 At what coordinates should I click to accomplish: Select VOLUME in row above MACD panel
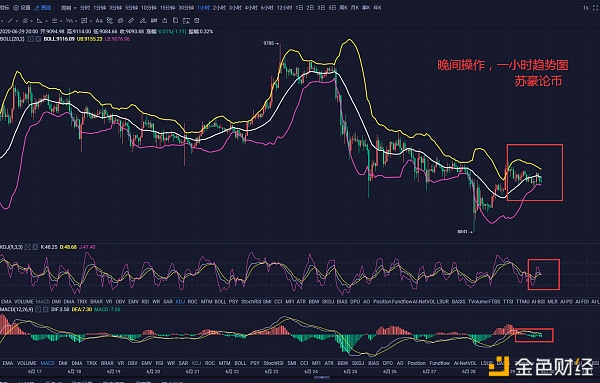[x=24, y=302]
